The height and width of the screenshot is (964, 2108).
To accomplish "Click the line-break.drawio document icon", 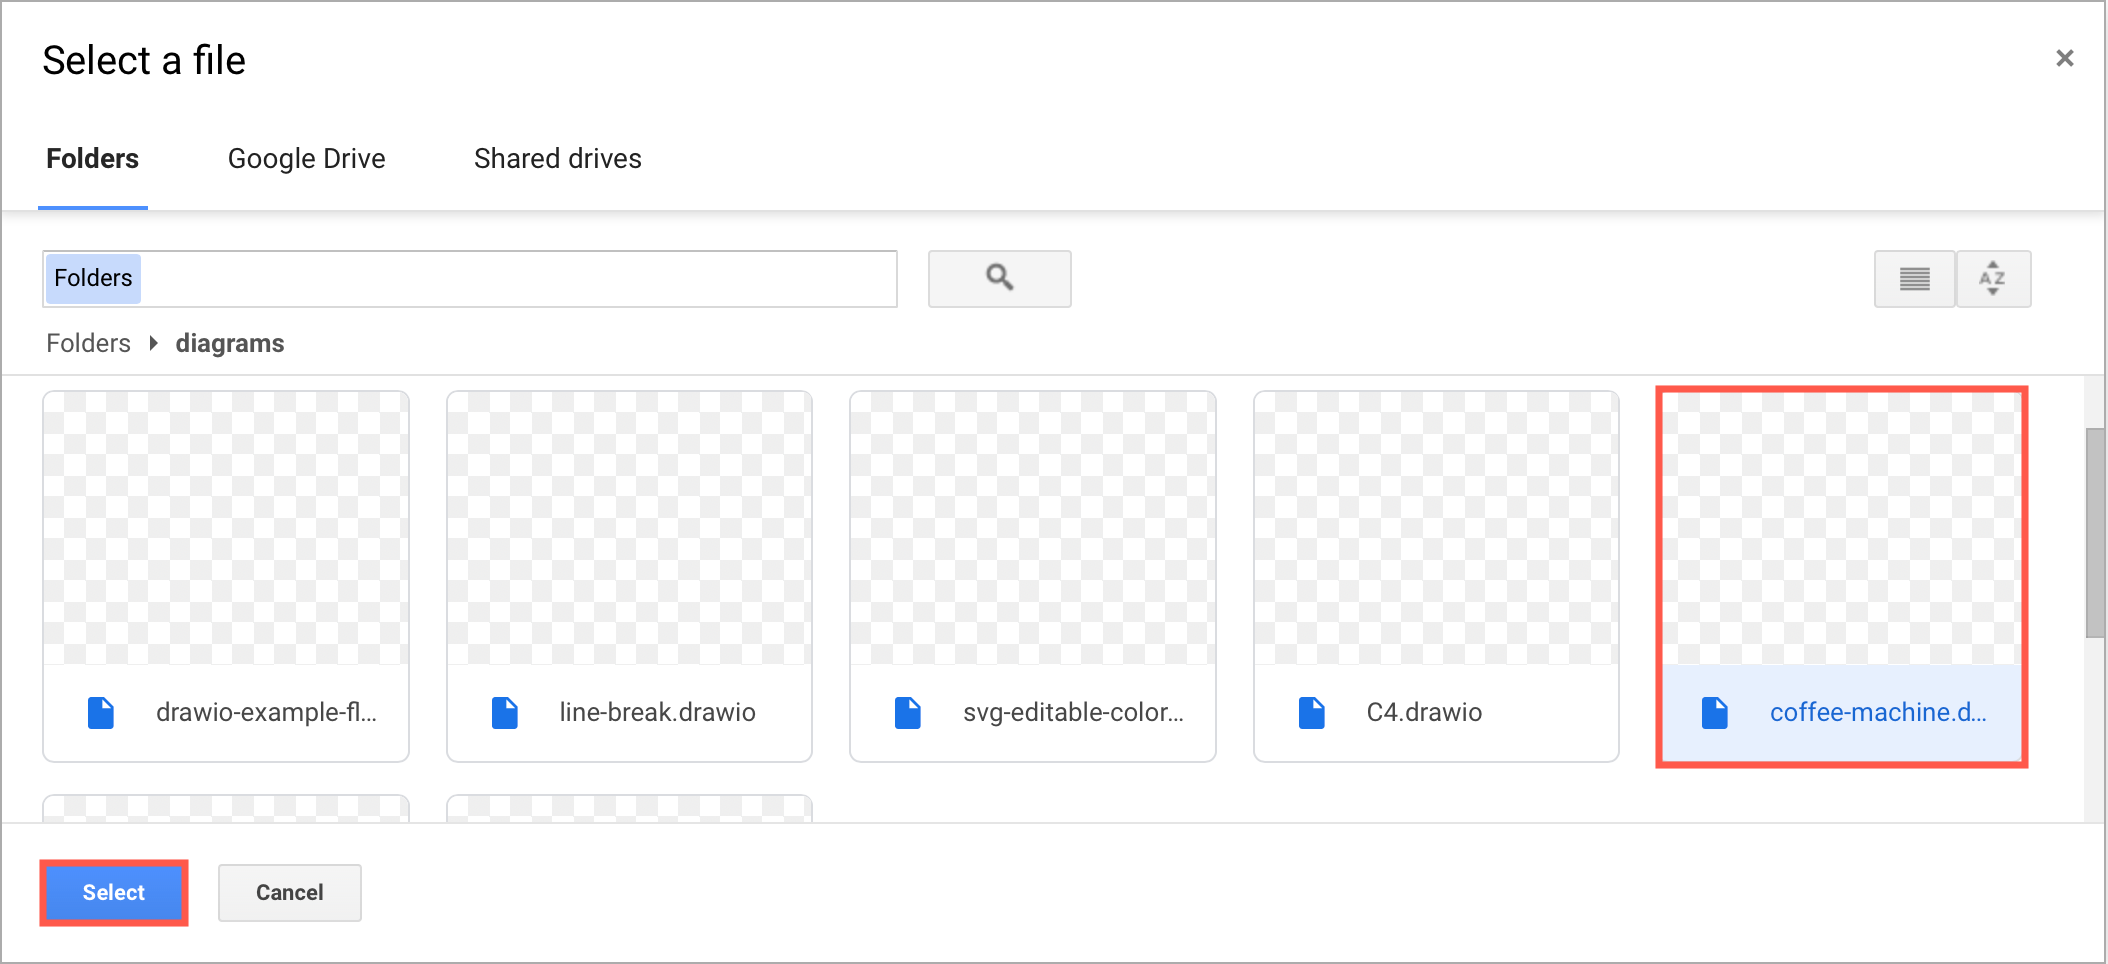I will point(505,712).
